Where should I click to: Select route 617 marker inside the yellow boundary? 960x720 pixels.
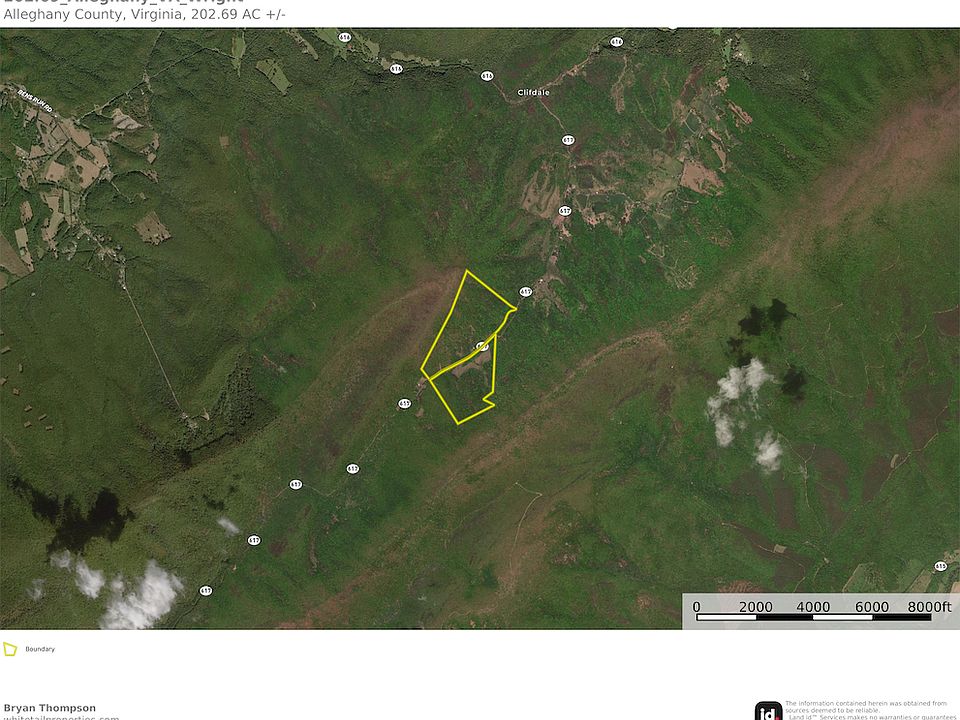point(482,346)
